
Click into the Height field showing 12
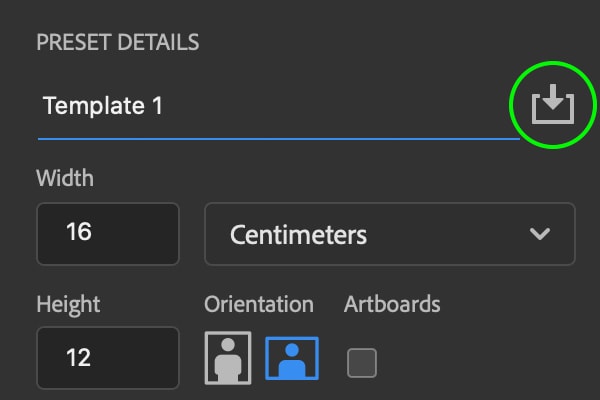click(x=108, y=358)
